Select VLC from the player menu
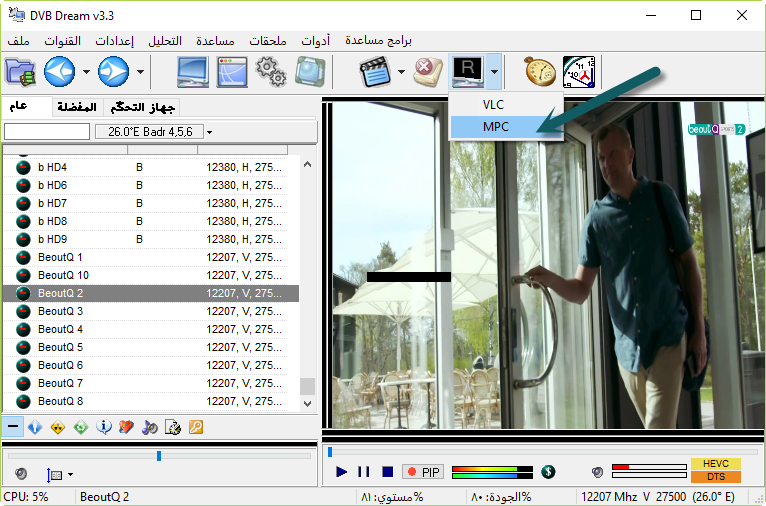This screenshot has width=766, height=506. point(493,104)
